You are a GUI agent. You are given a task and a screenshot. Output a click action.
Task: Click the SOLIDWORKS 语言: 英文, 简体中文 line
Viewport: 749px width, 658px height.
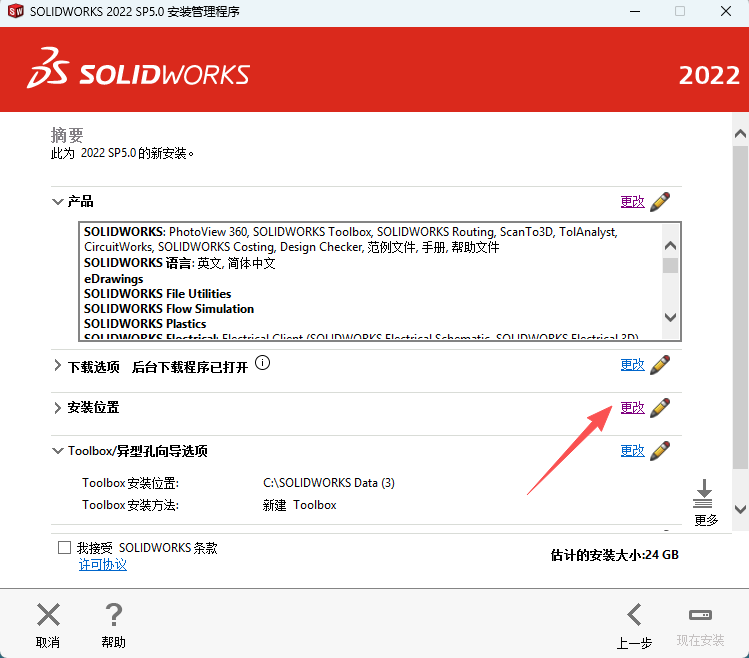pos(180,263)
